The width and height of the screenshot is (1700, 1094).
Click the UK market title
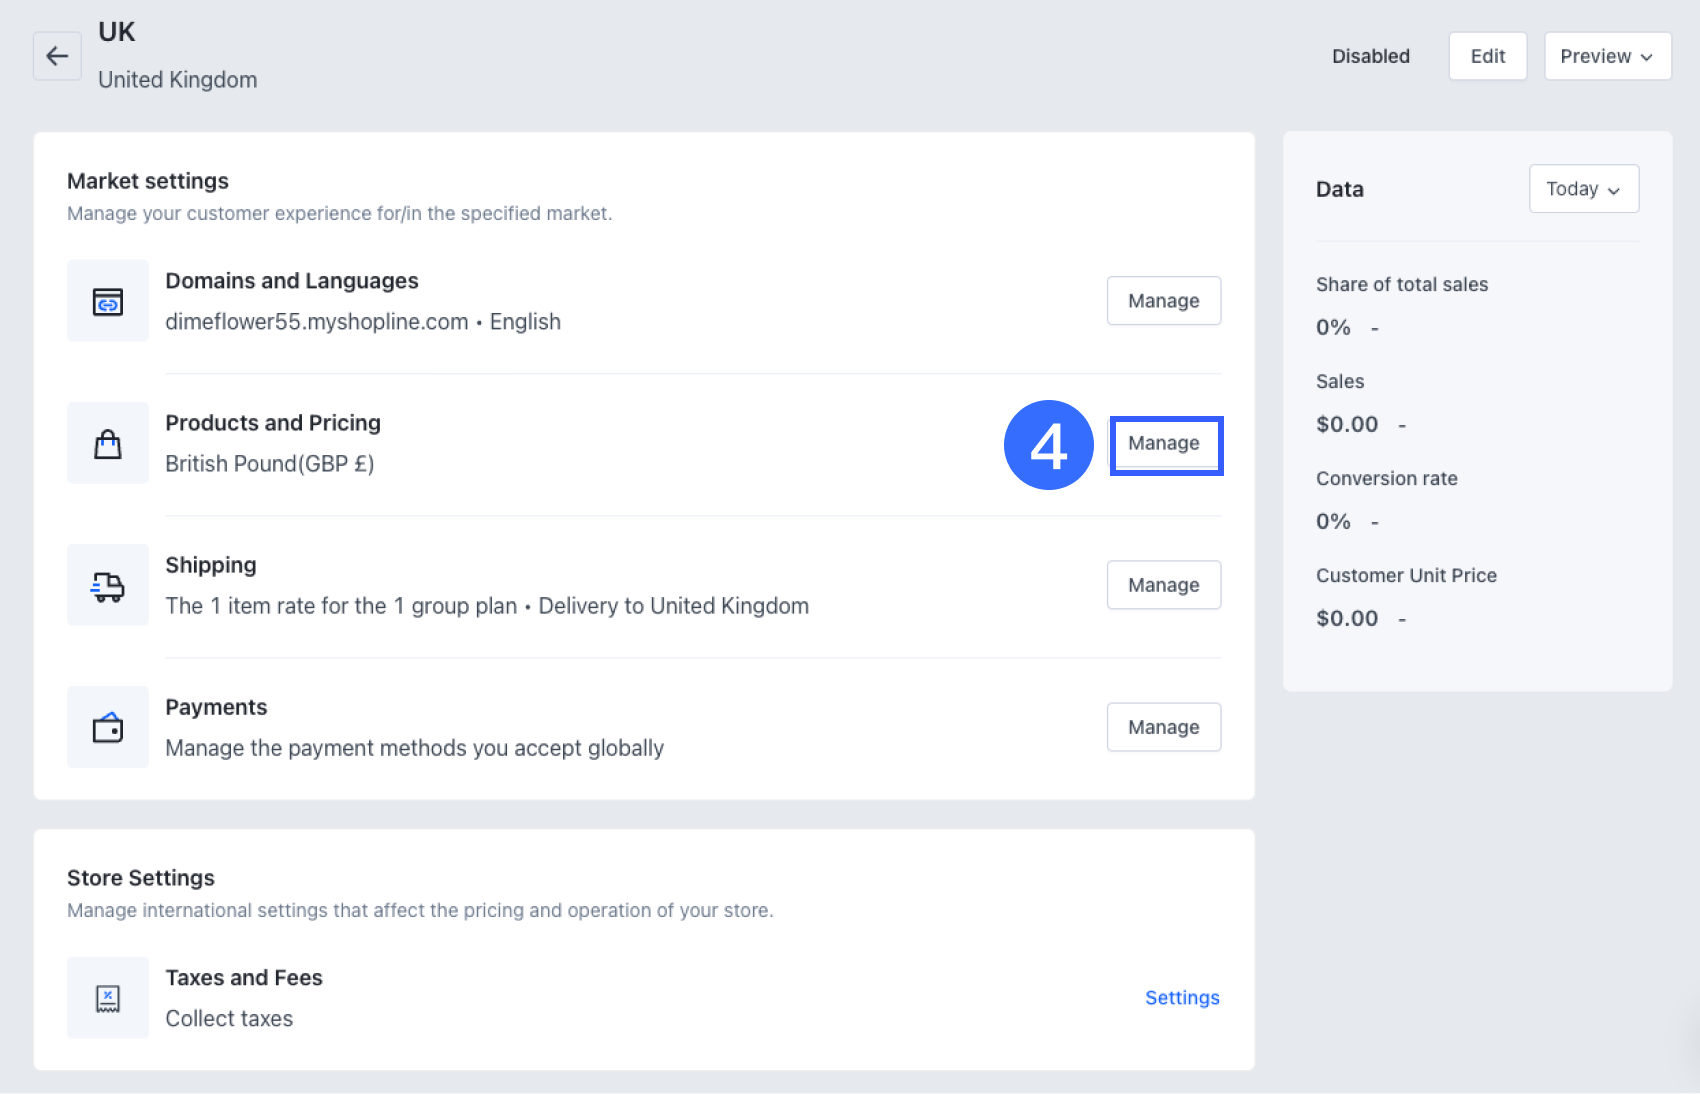(116, 32)
